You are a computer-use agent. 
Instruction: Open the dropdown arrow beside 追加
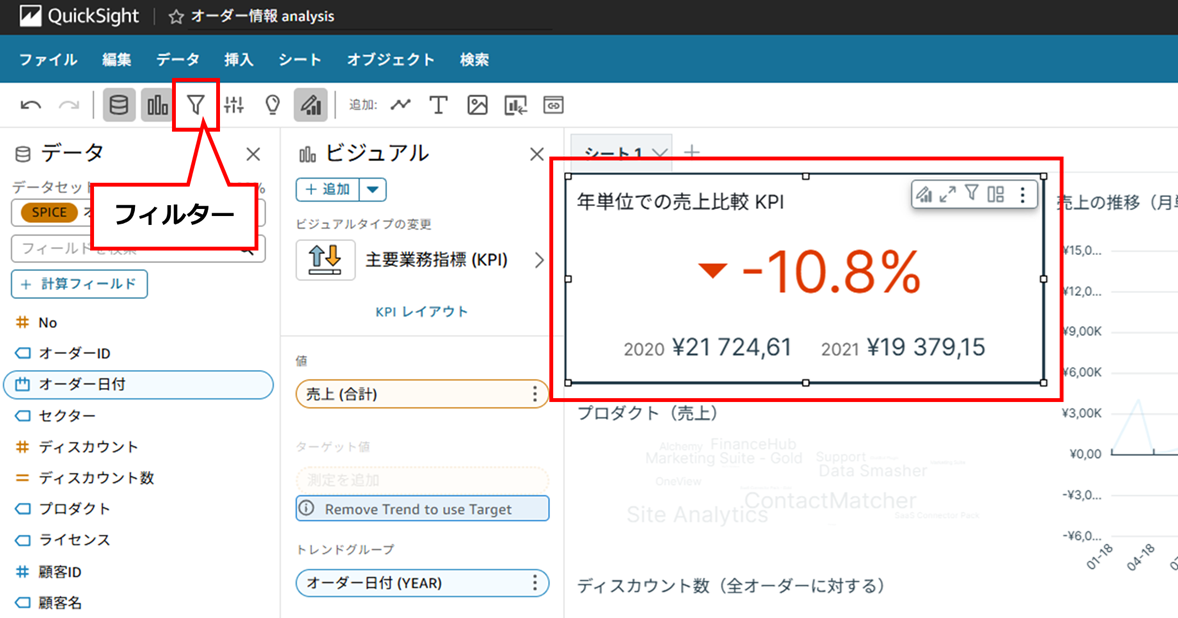point(373,189)
